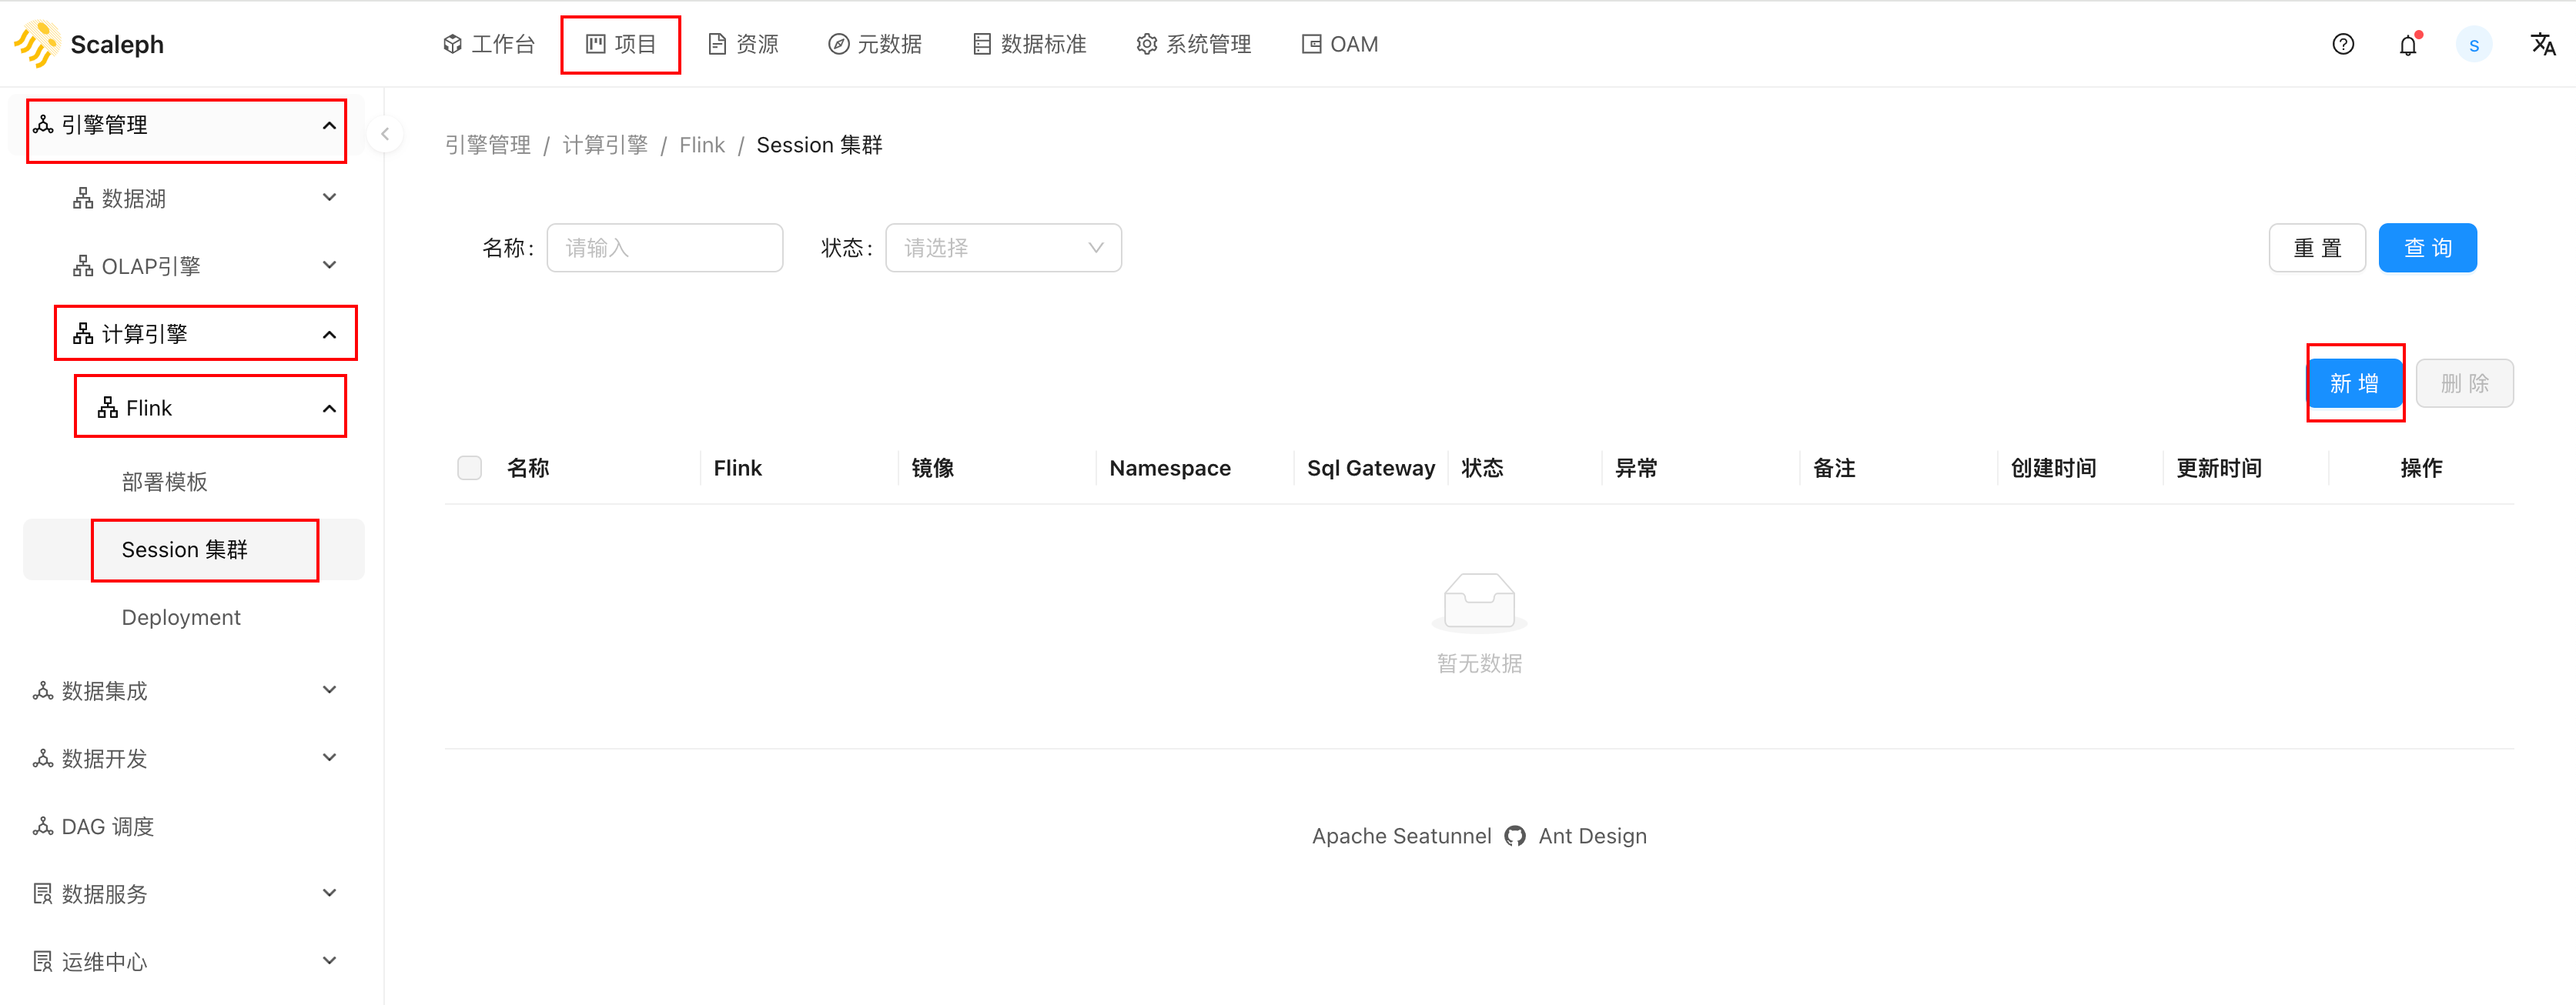Click the Scaleph logo icon
This screenshot has width=2576, height=1005.
[x=36, y=44]
